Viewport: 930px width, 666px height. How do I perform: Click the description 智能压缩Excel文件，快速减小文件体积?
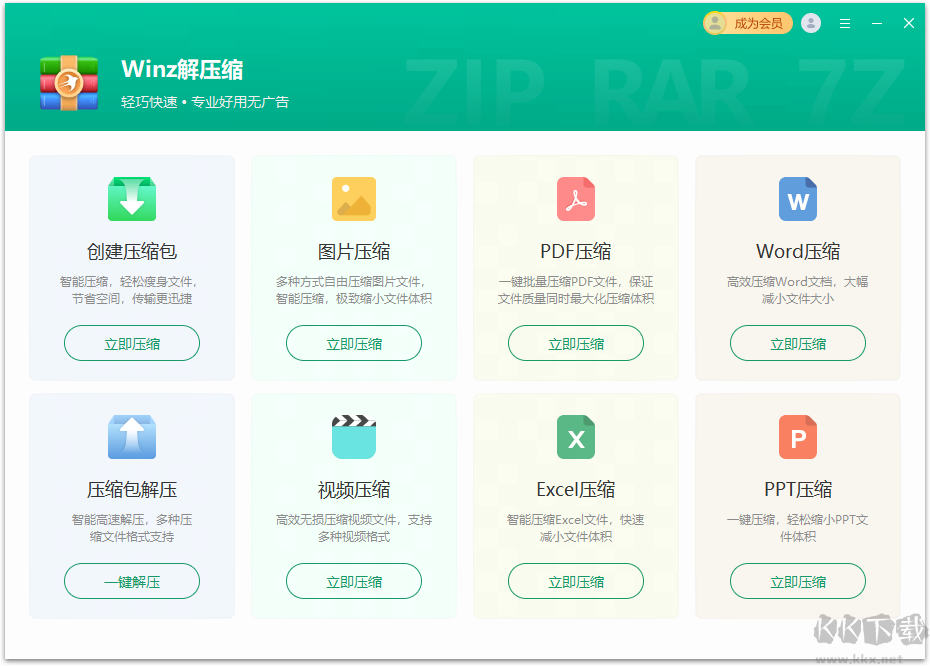[x=576, y=528]
